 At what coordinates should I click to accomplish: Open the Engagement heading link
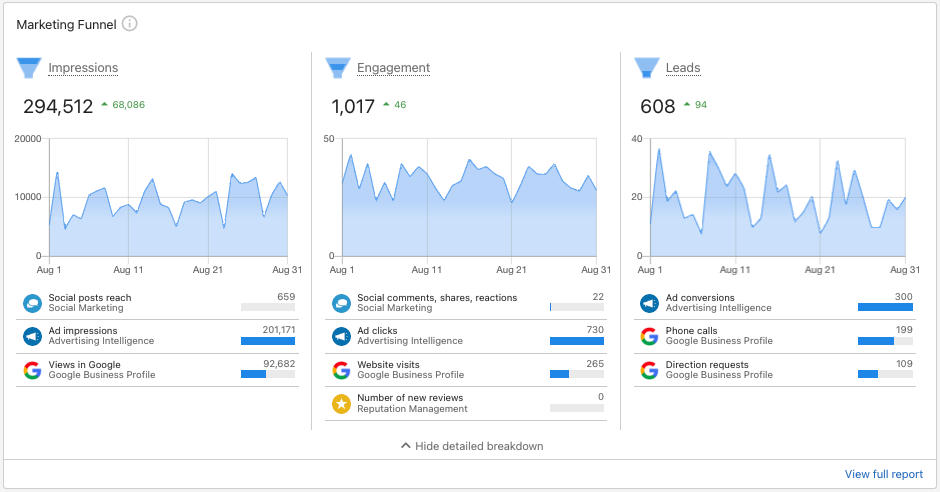click(393, 68)
